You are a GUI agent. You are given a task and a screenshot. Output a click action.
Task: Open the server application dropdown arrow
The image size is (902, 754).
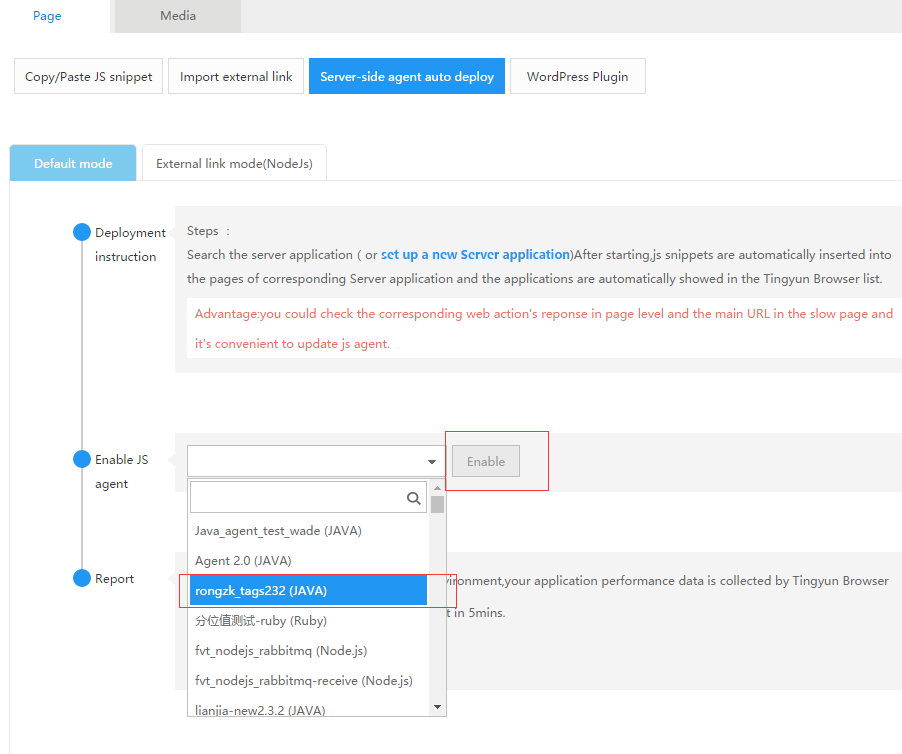coord(432,462)
